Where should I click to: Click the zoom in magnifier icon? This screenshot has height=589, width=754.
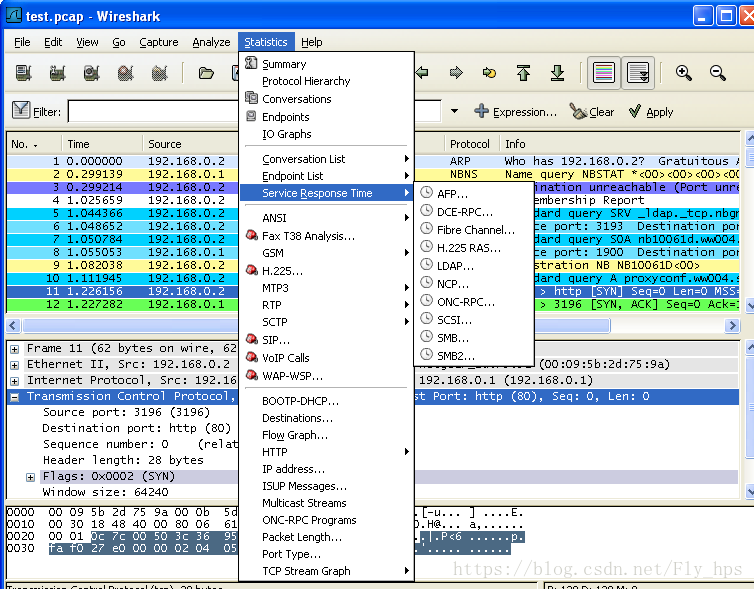683,73
